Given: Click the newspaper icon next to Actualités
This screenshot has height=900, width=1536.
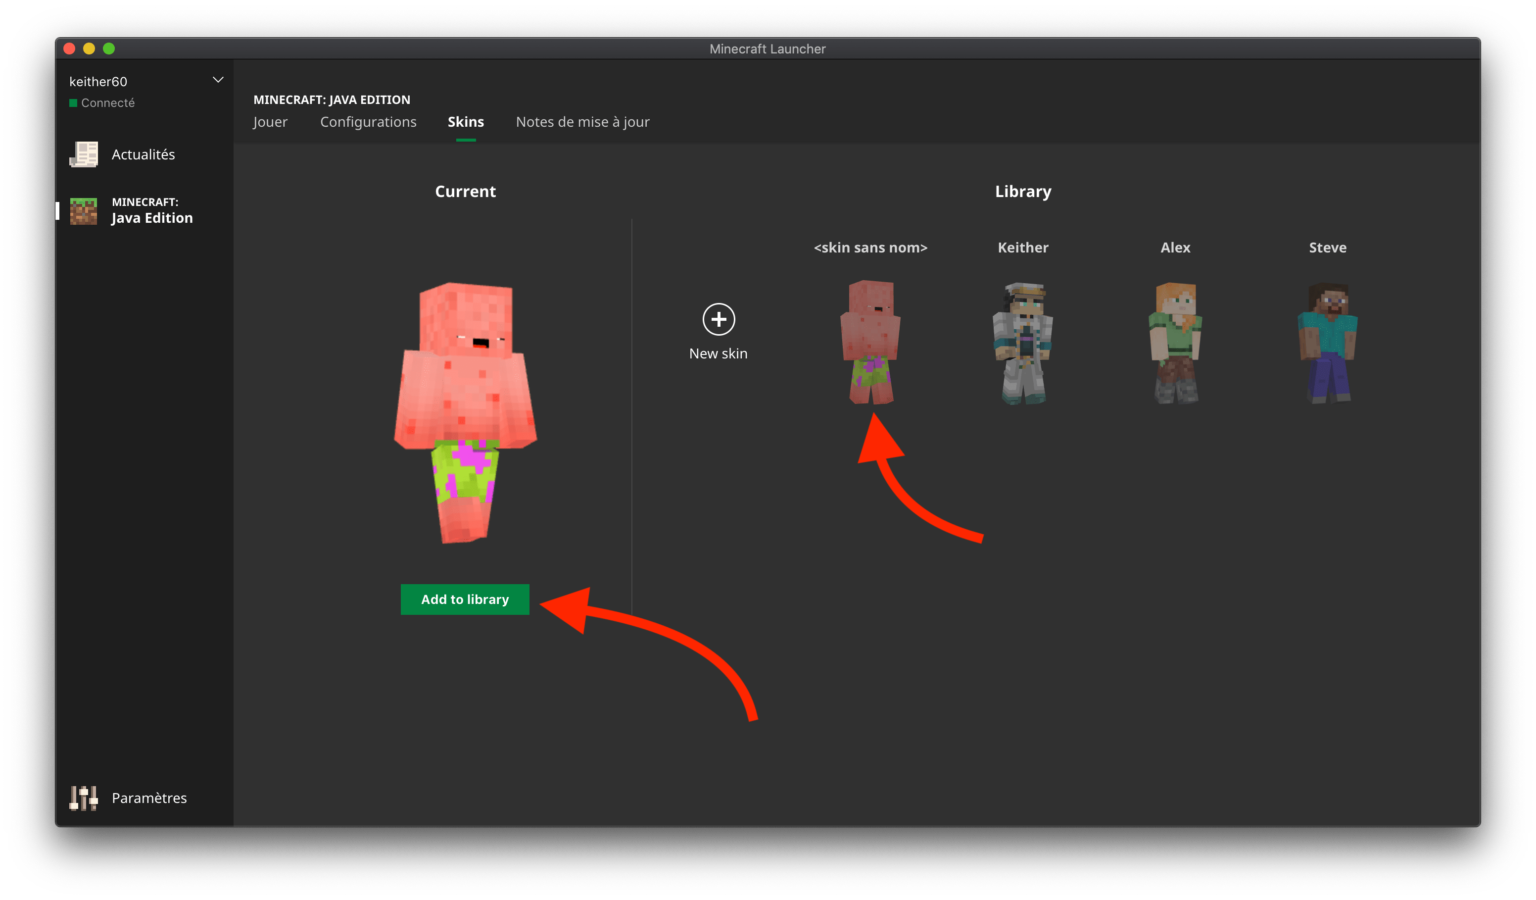Looking at the screenshot, I should [x=83, y=154].
